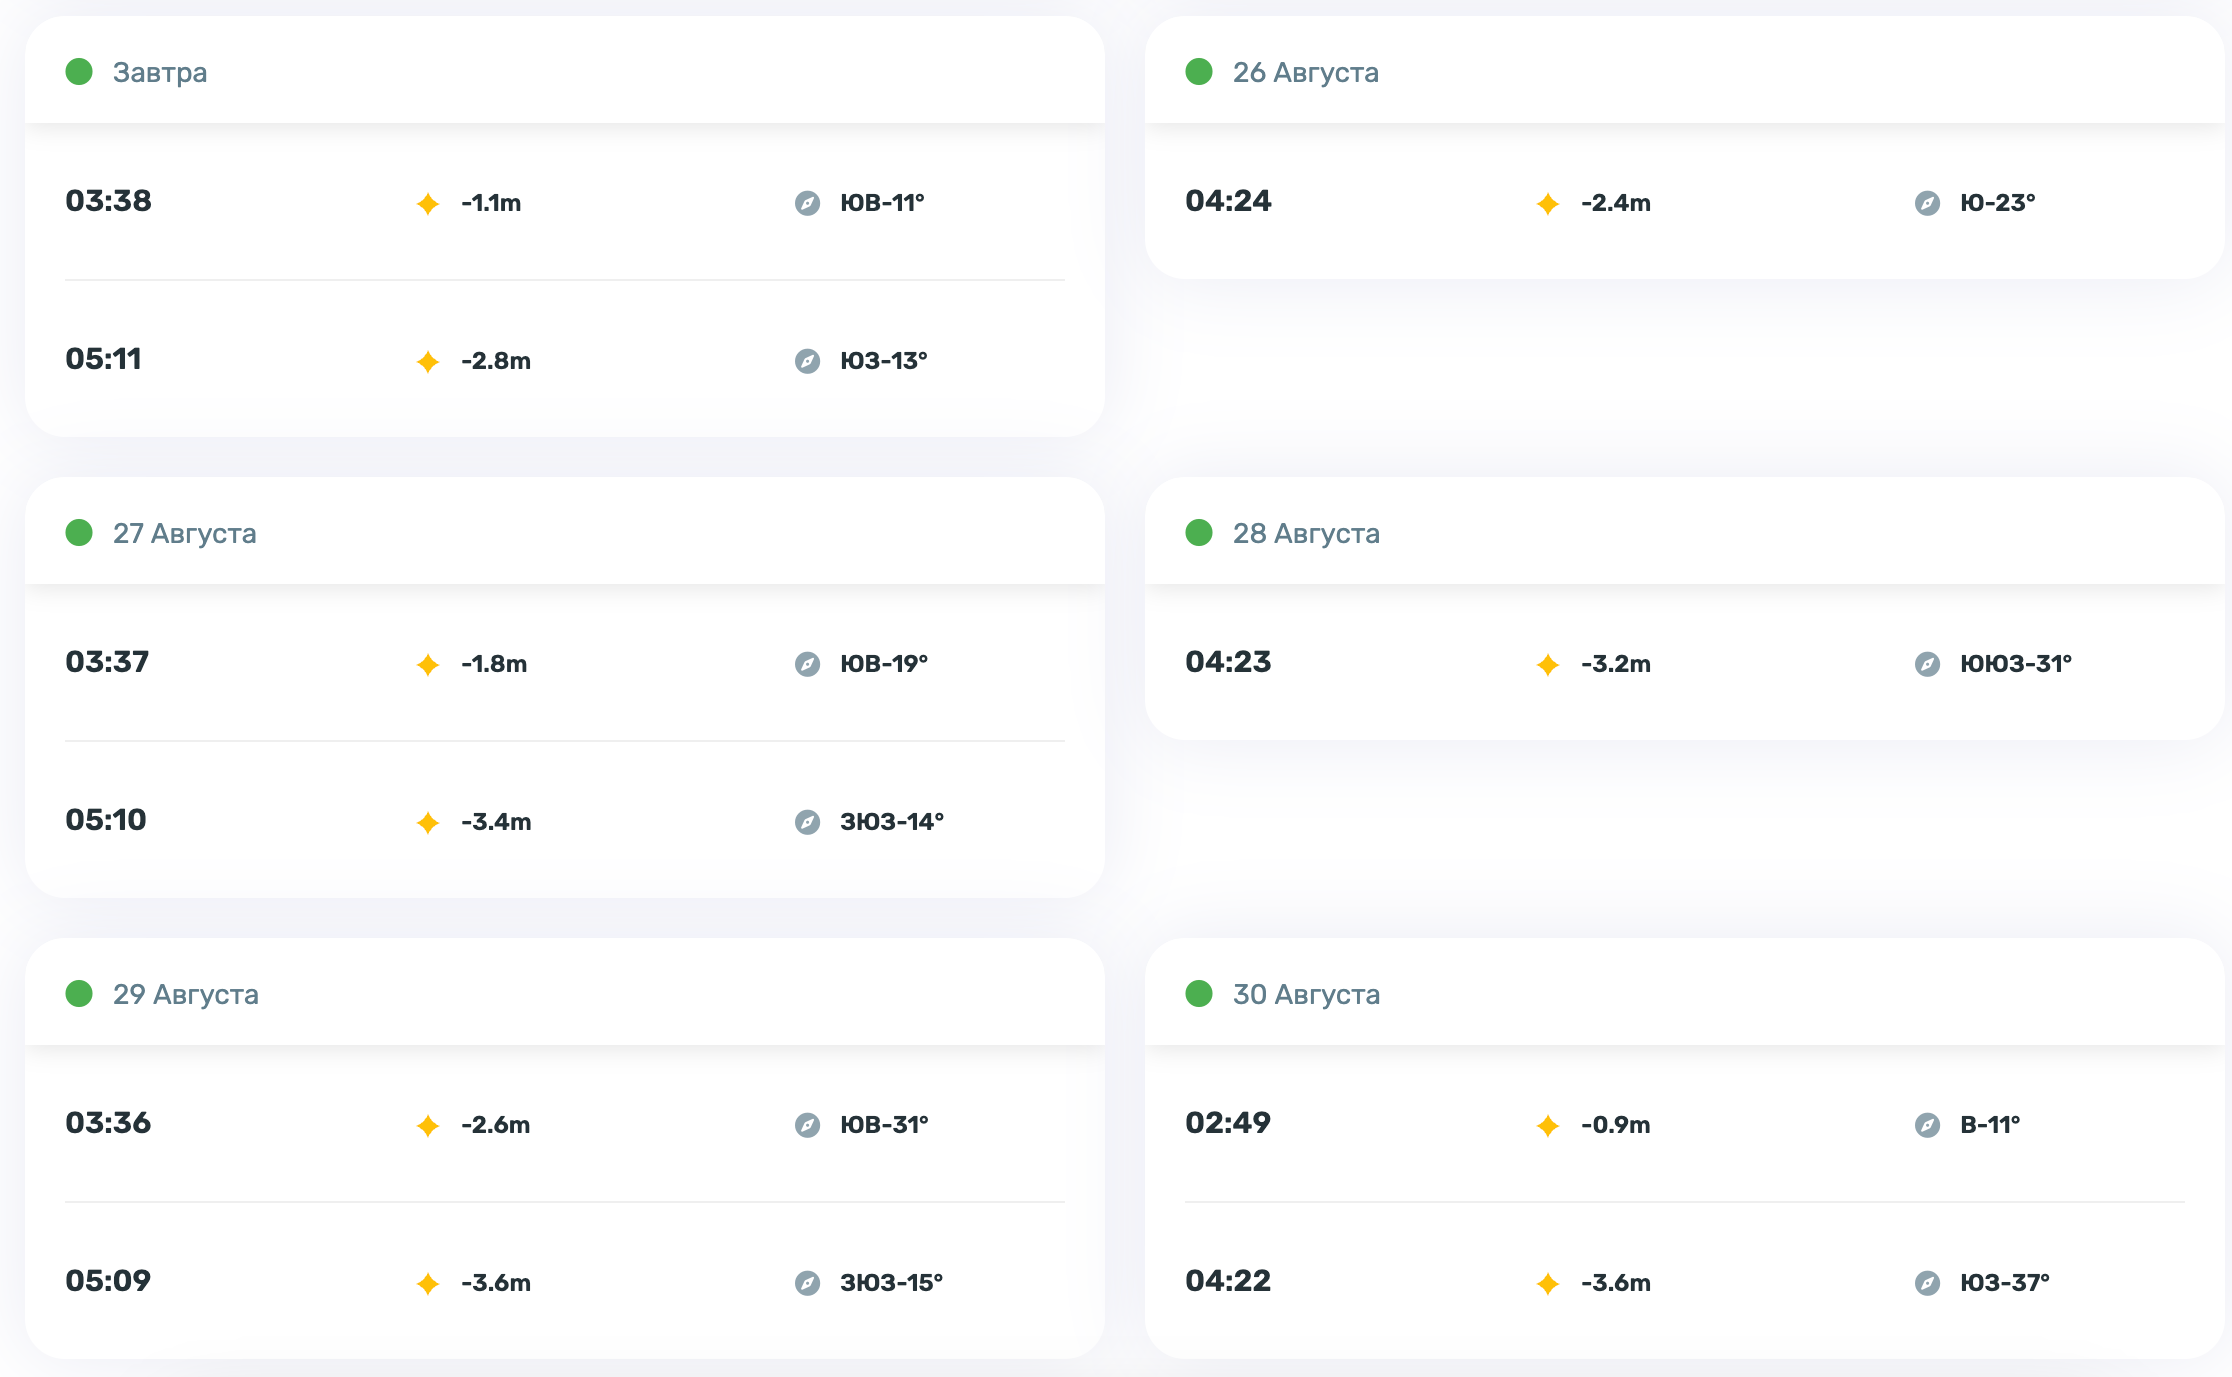Click the star icon next to -3.2m

click(1548, 665)
